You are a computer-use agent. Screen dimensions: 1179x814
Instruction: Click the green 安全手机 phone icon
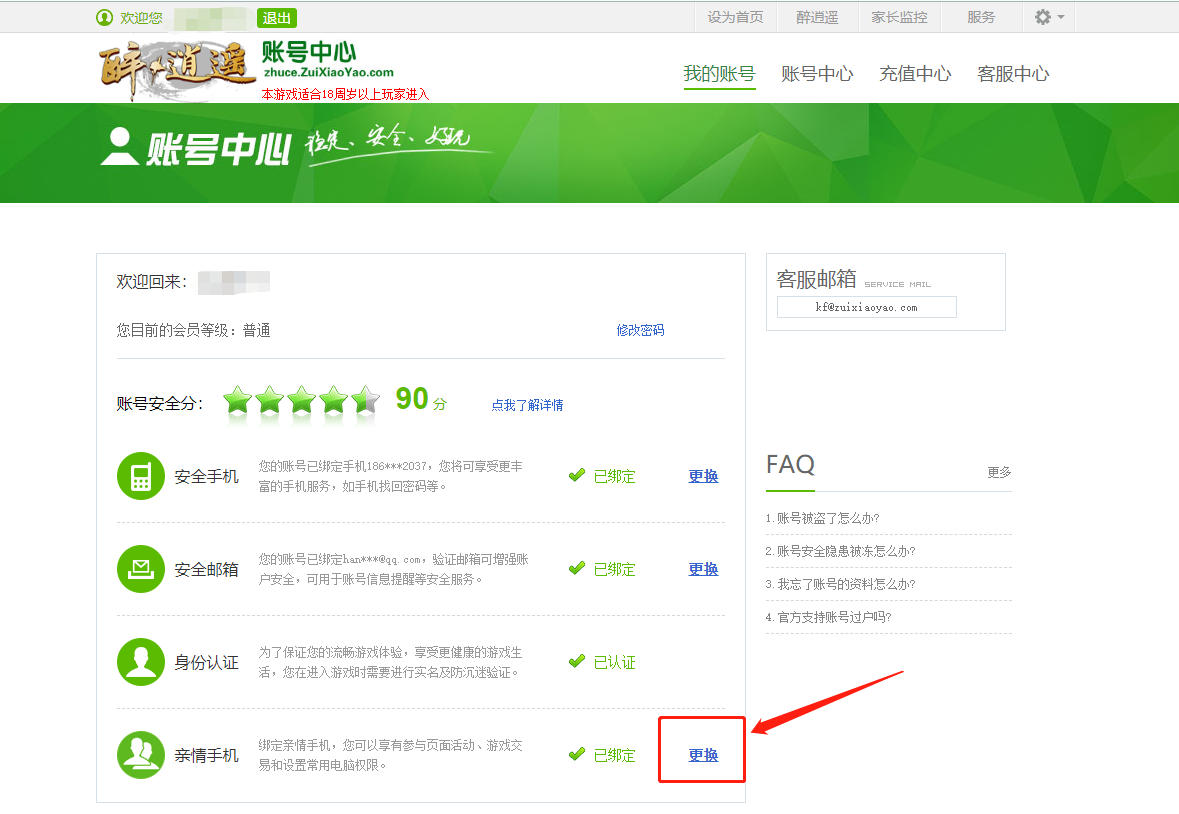(x=141, y=476)
